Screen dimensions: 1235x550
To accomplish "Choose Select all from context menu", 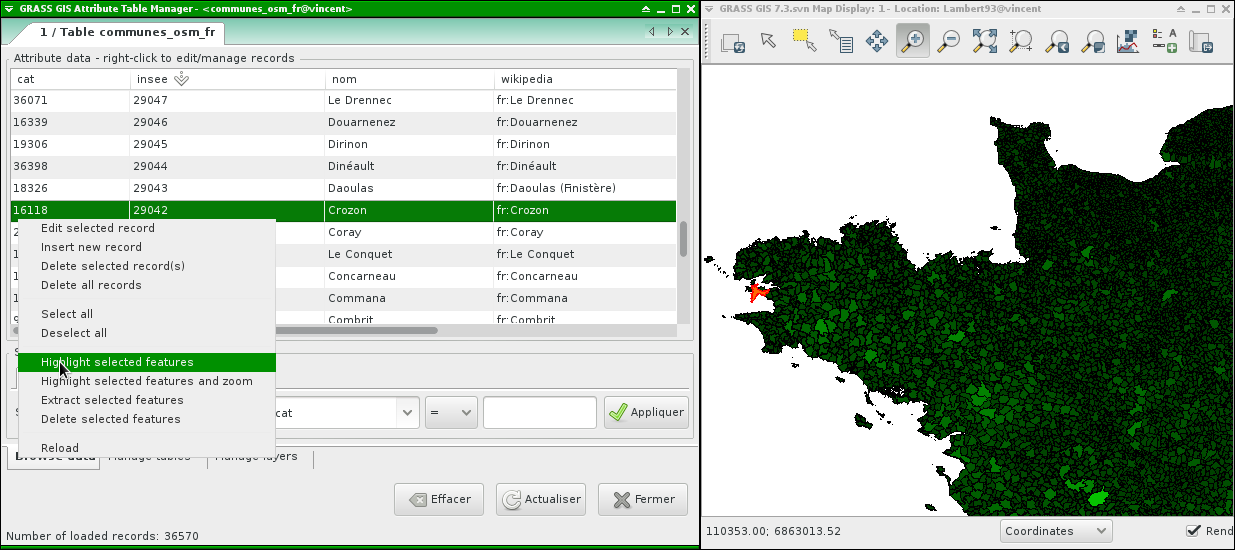I will [x=67, y=314].
